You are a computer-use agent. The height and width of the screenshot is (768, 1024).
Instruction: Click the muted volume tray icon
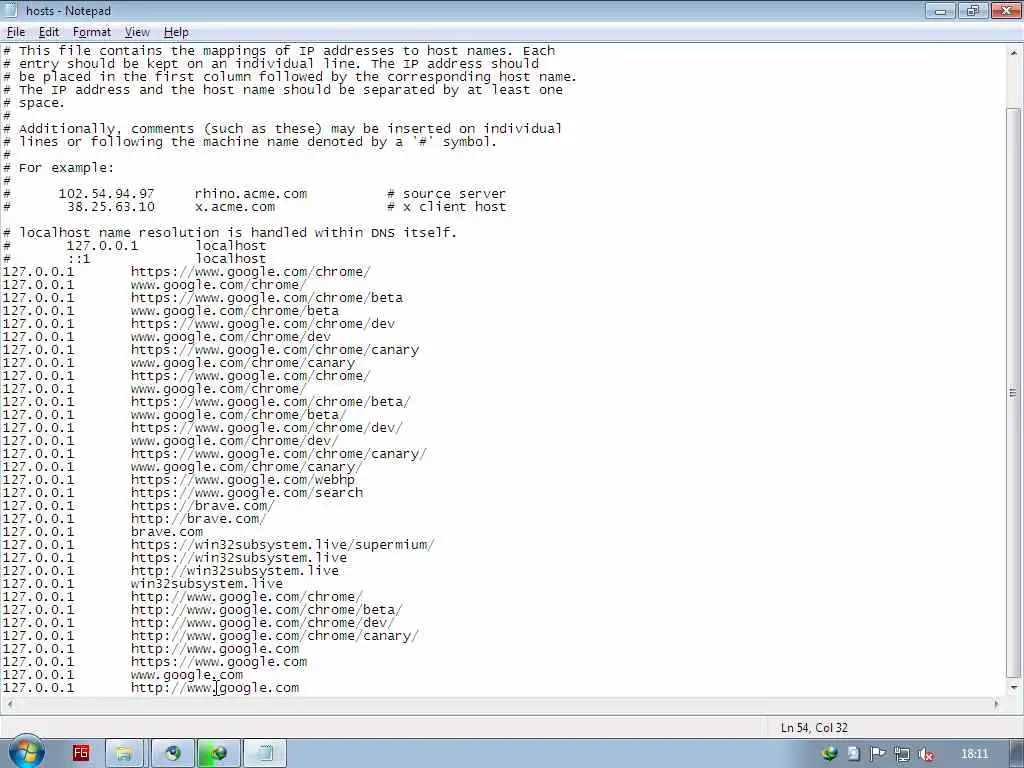[x=925, y=754]
